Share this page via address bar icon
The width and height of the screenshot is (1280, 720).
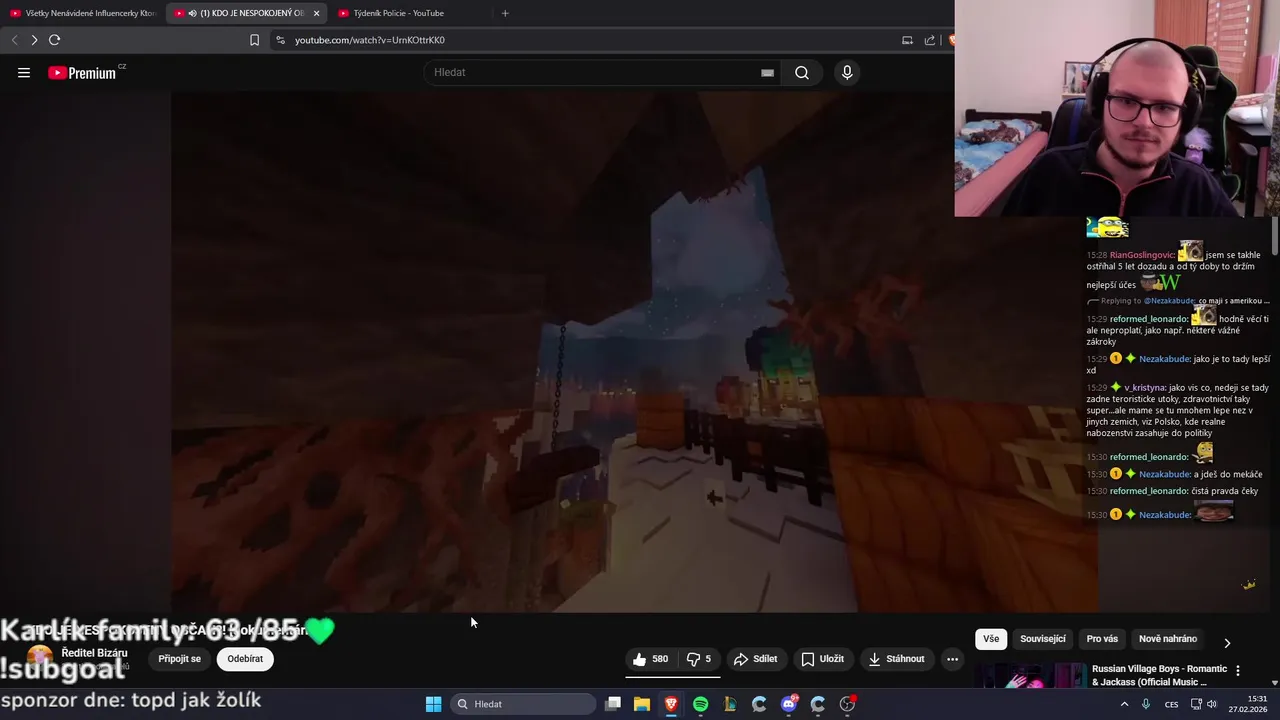click(930, 40)
